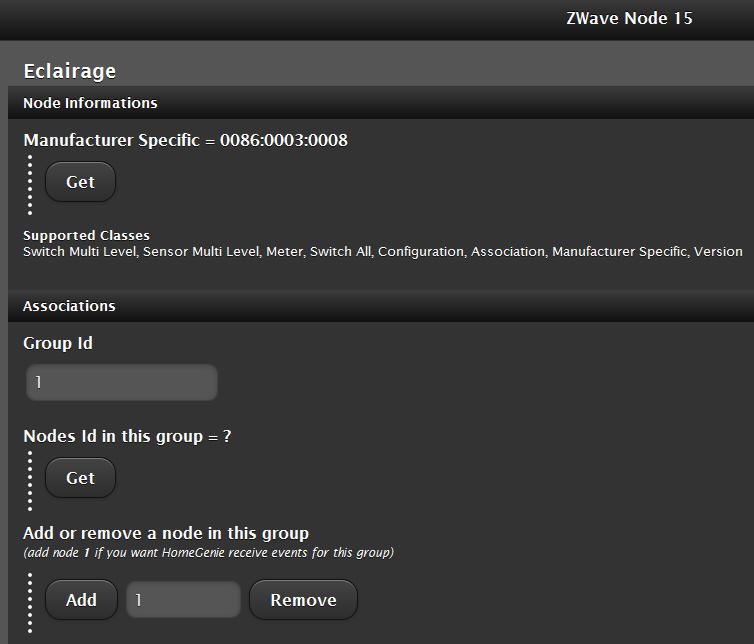Click dotted separator beside Manufacturer Get button
754x644 pixels.
(x=30, y=184)
